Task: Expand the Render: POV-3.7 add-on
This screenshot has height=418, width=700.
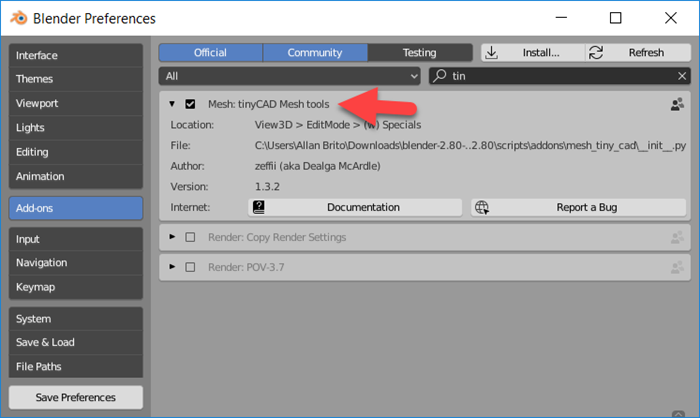Action: [x=172, y=267]
